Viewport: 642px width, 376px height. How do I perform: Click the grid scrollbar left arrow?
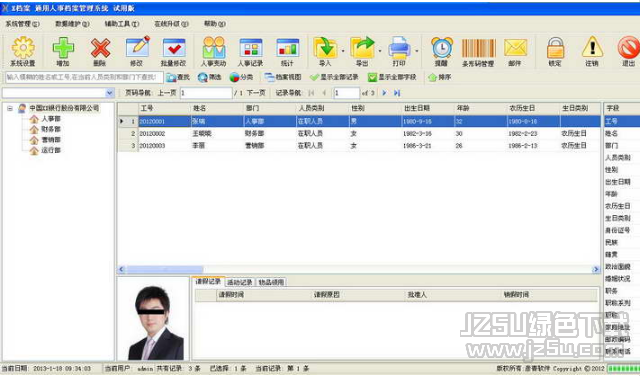coord(121,269)
